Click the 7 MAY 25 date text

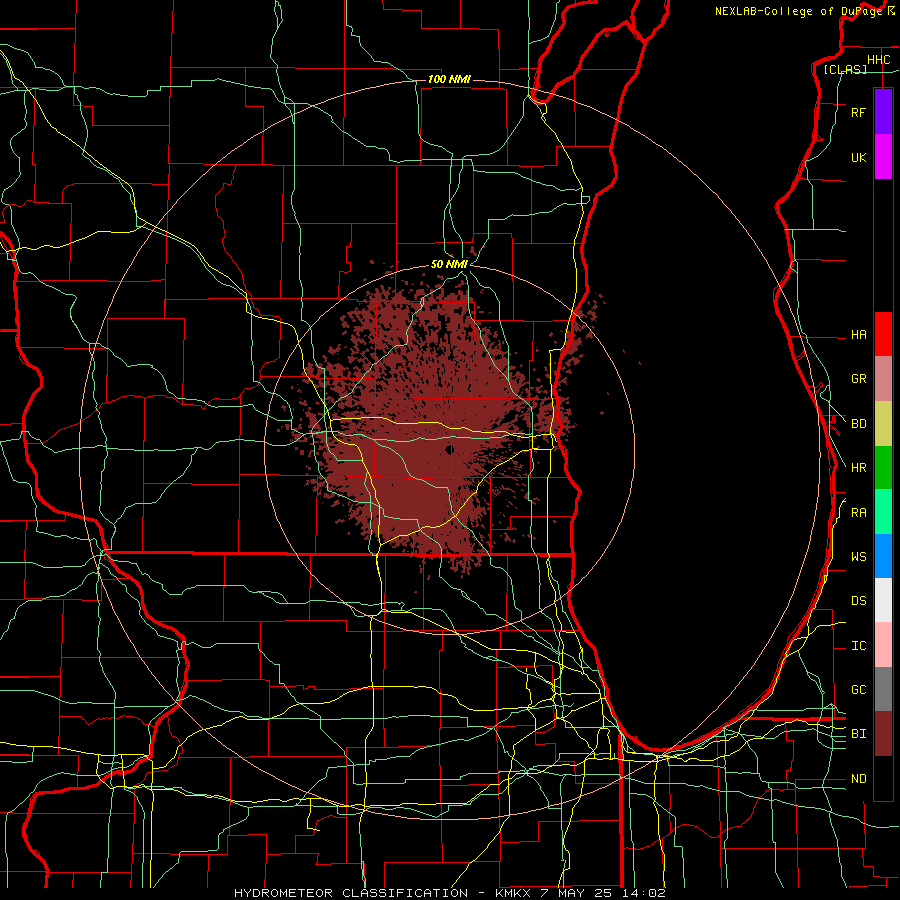(578, 893)
